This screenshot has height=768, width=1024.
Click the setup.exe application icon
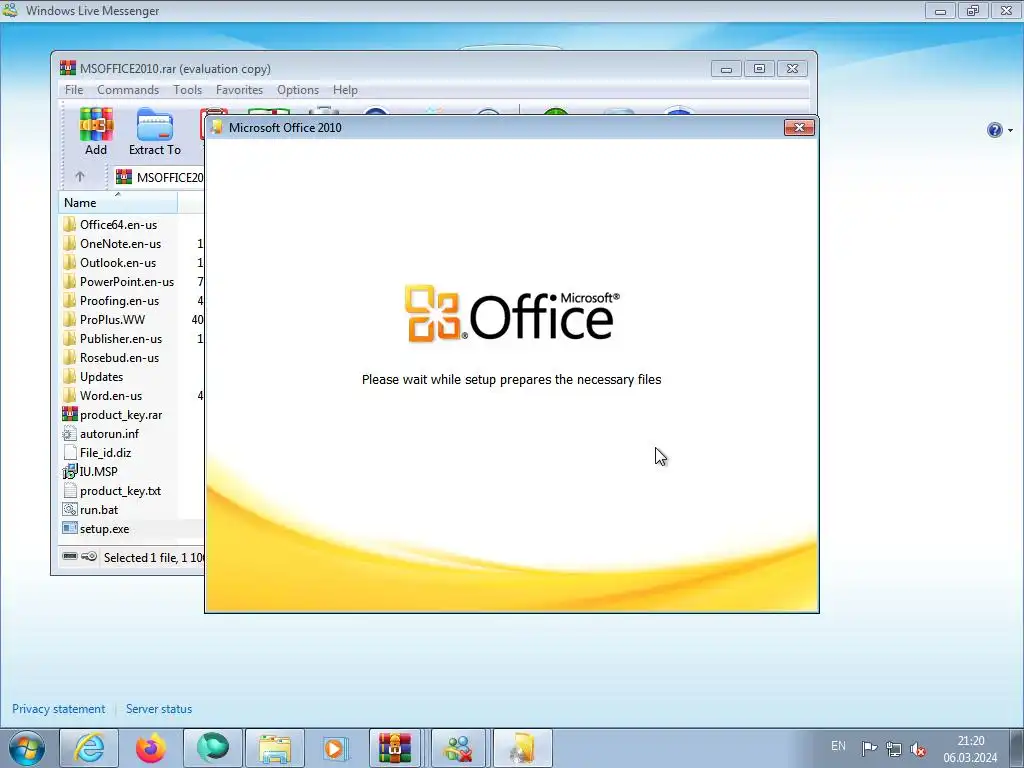(69, 528)
